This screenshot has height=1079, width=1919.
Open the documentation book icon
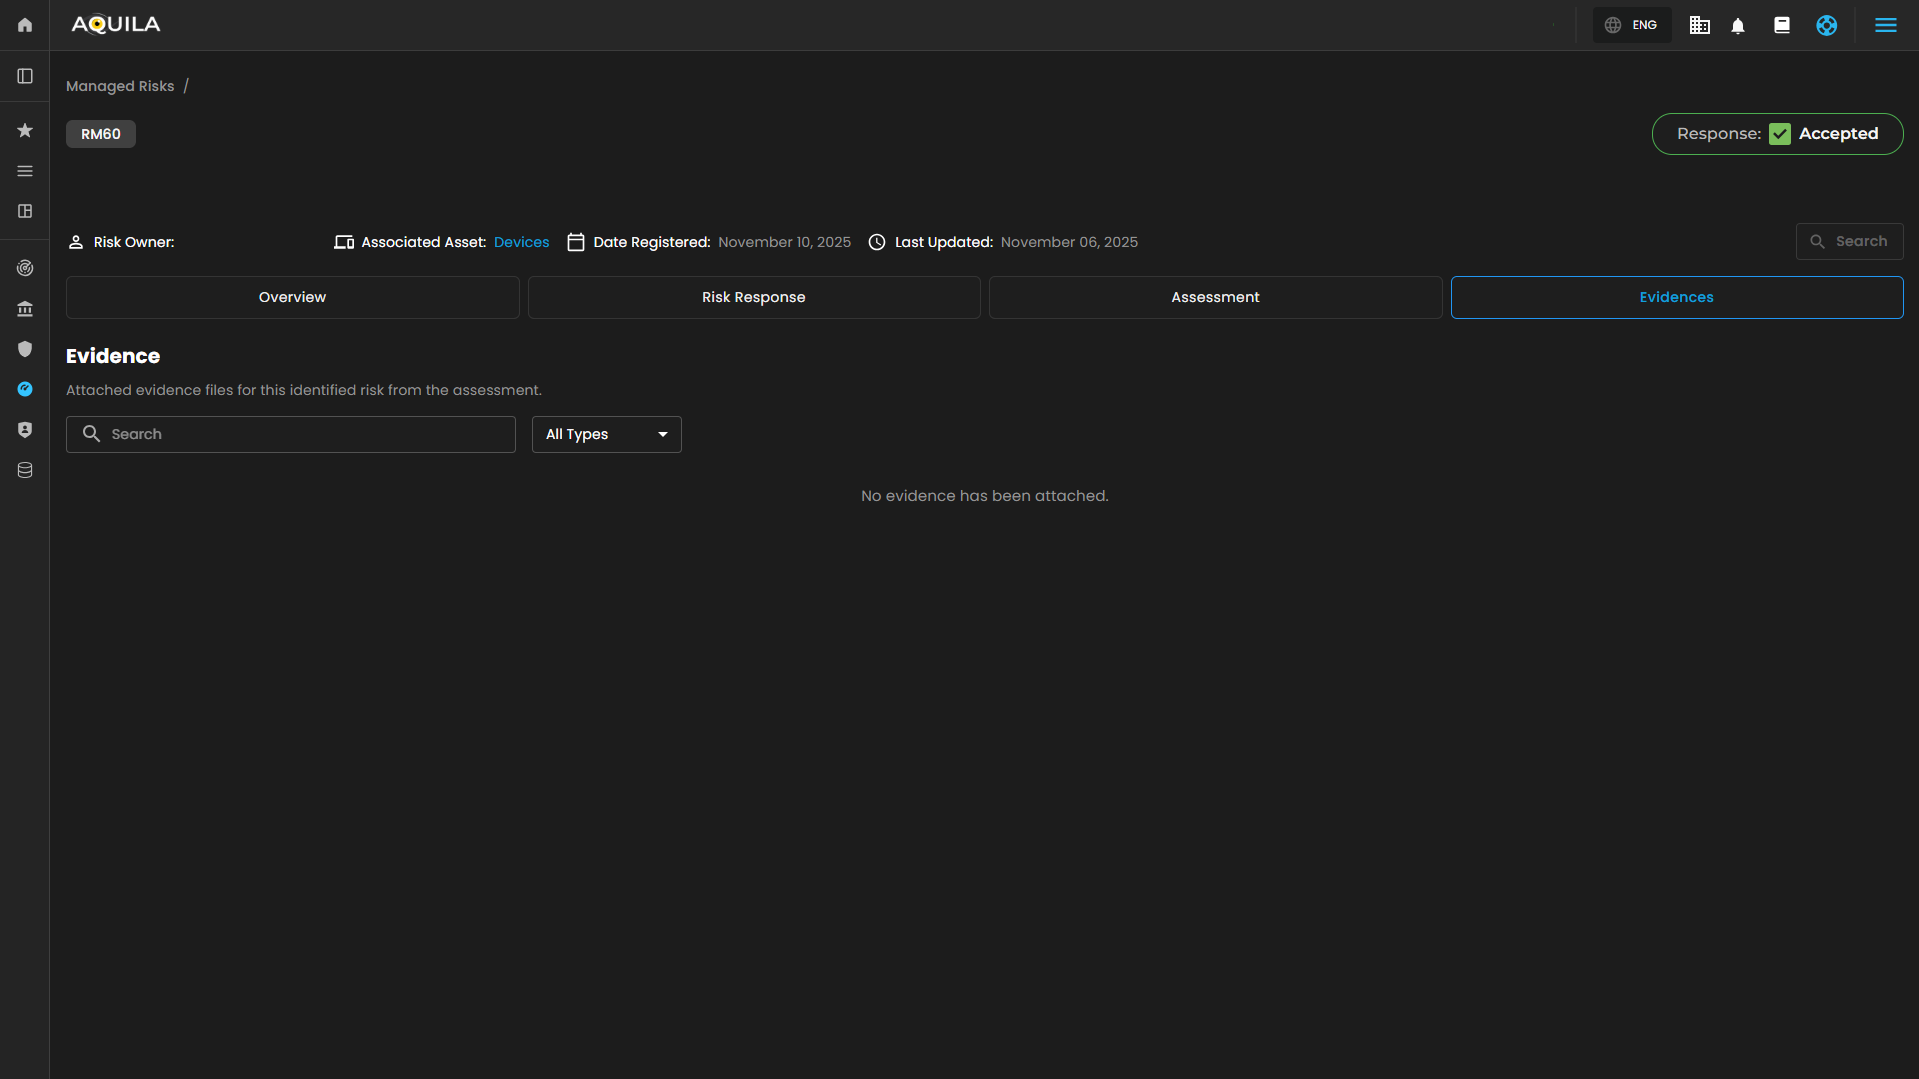1781,26
